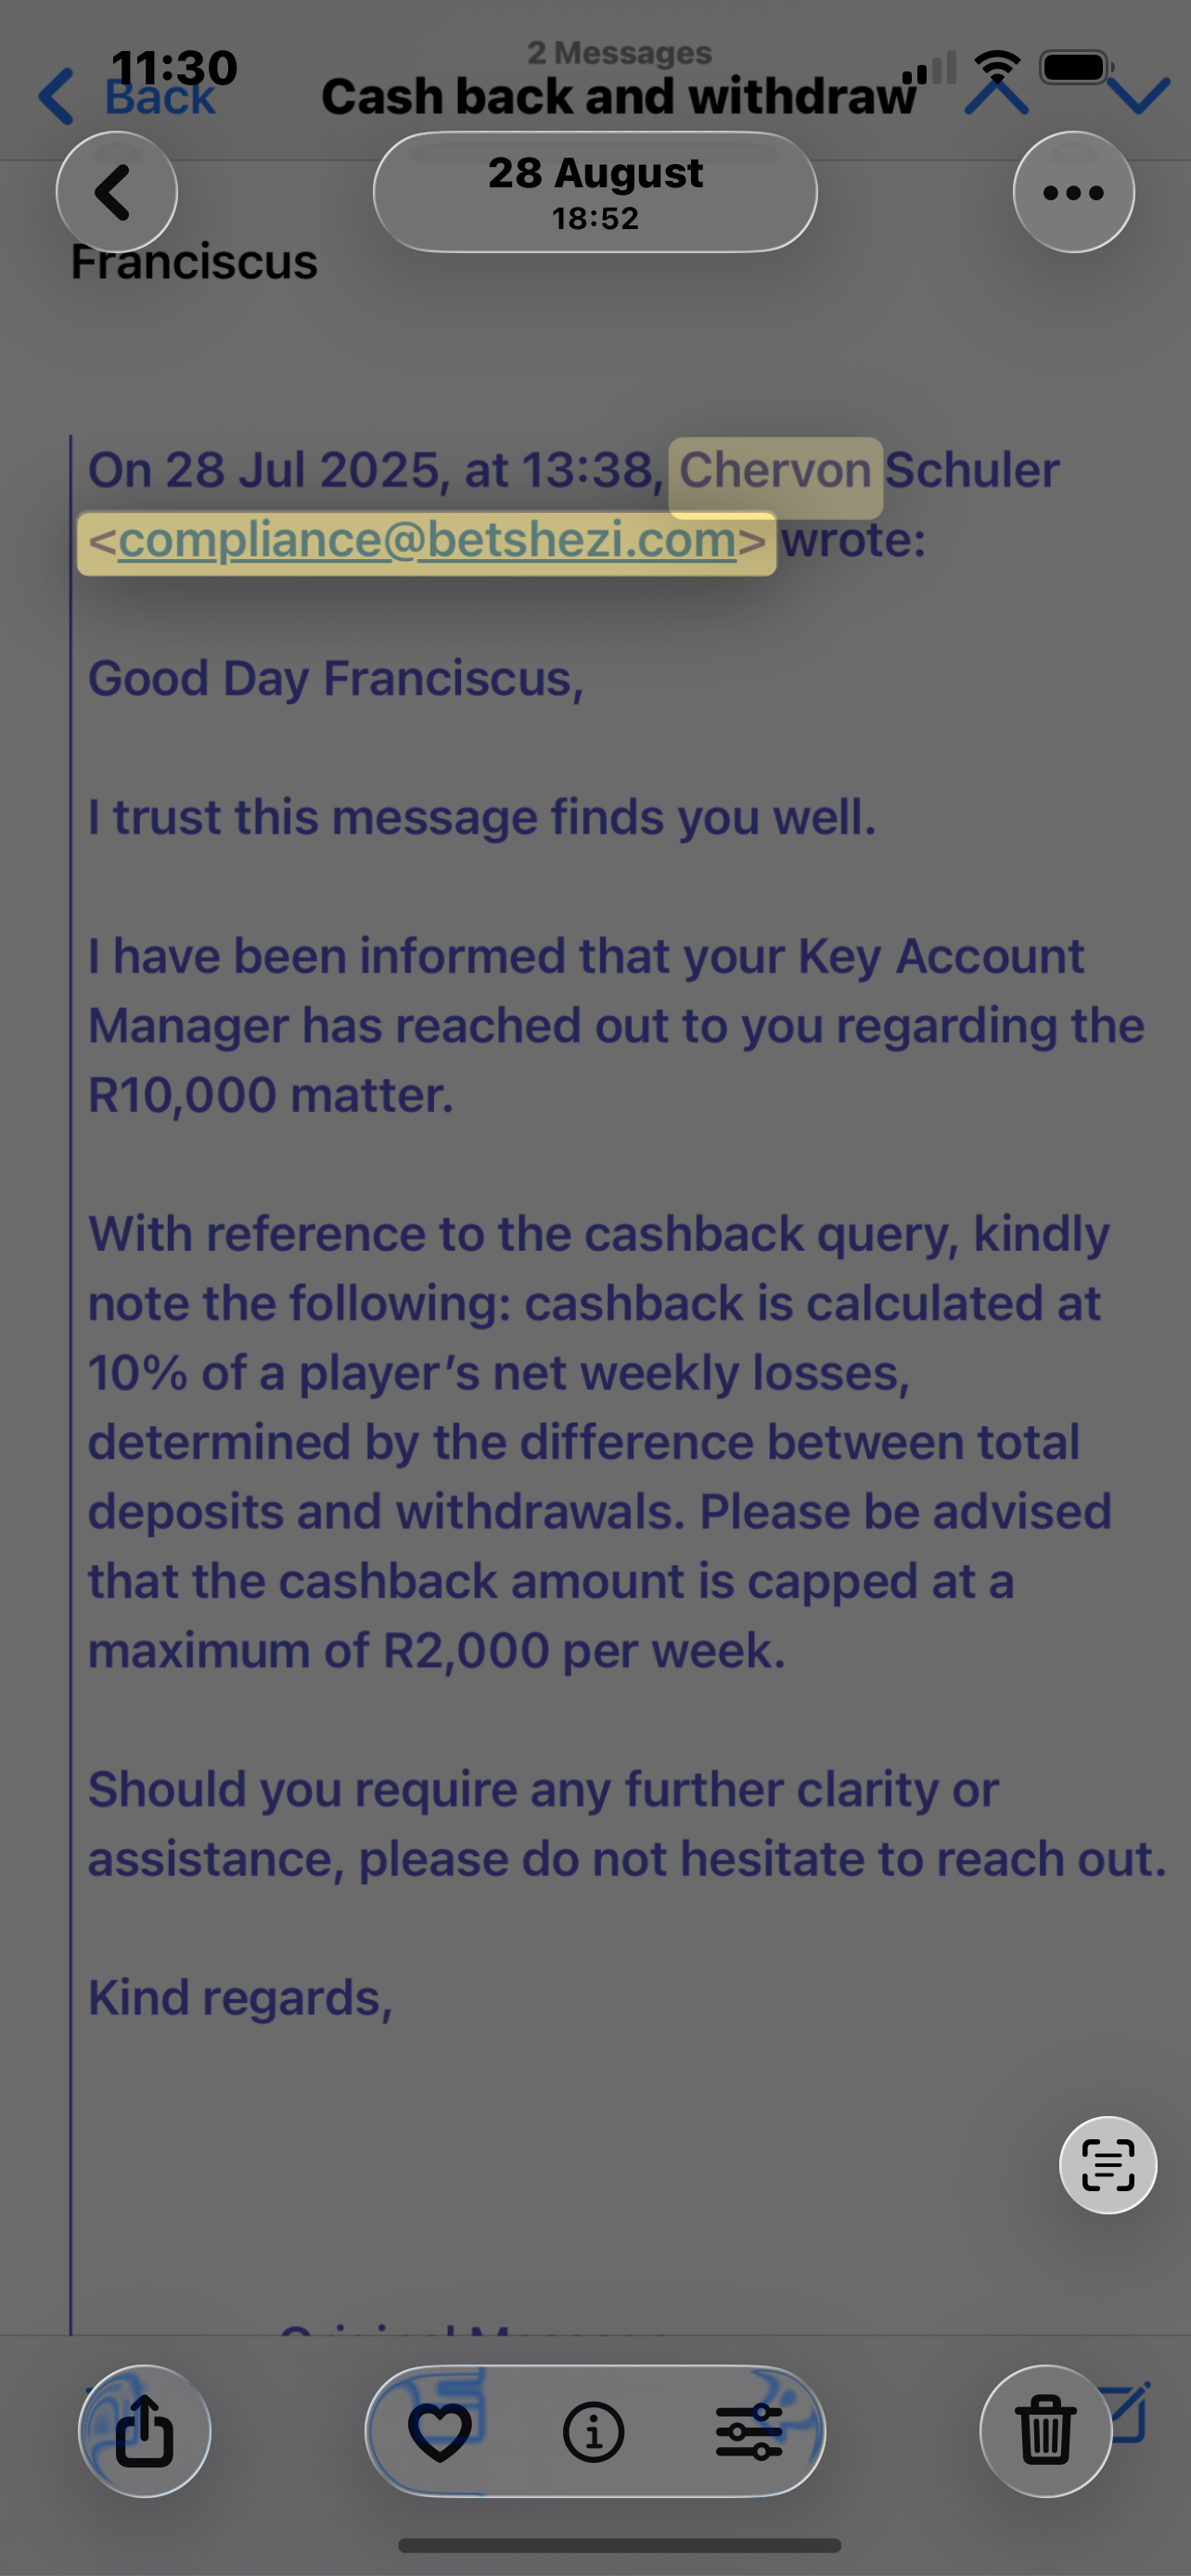
Task: Tap the cellular signal bars
Action: click(929, 68)
